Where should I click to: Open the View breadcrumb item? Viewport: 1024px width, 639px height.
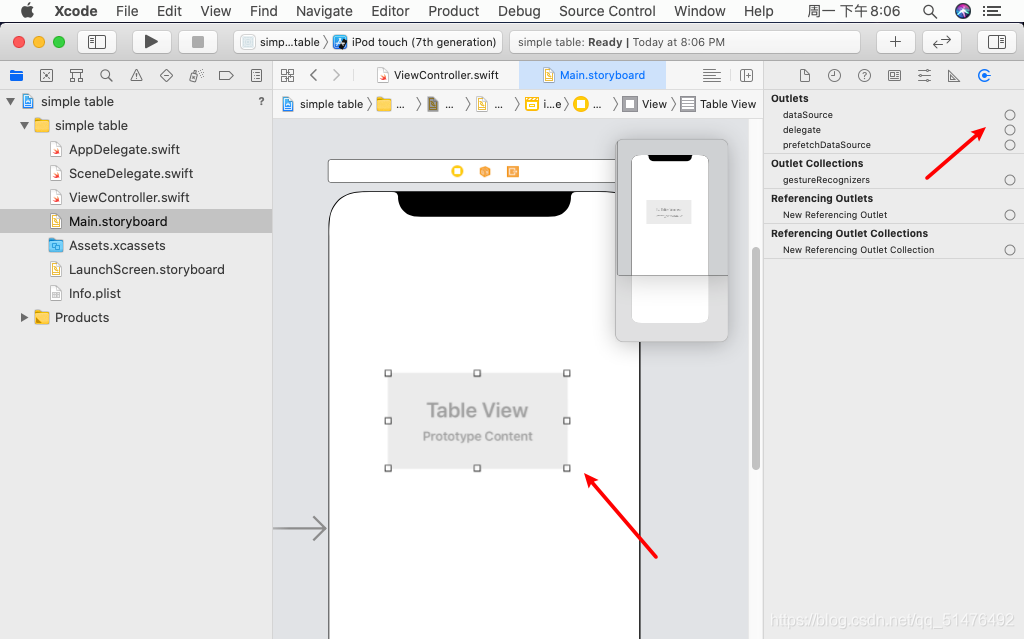click(645, 104)
